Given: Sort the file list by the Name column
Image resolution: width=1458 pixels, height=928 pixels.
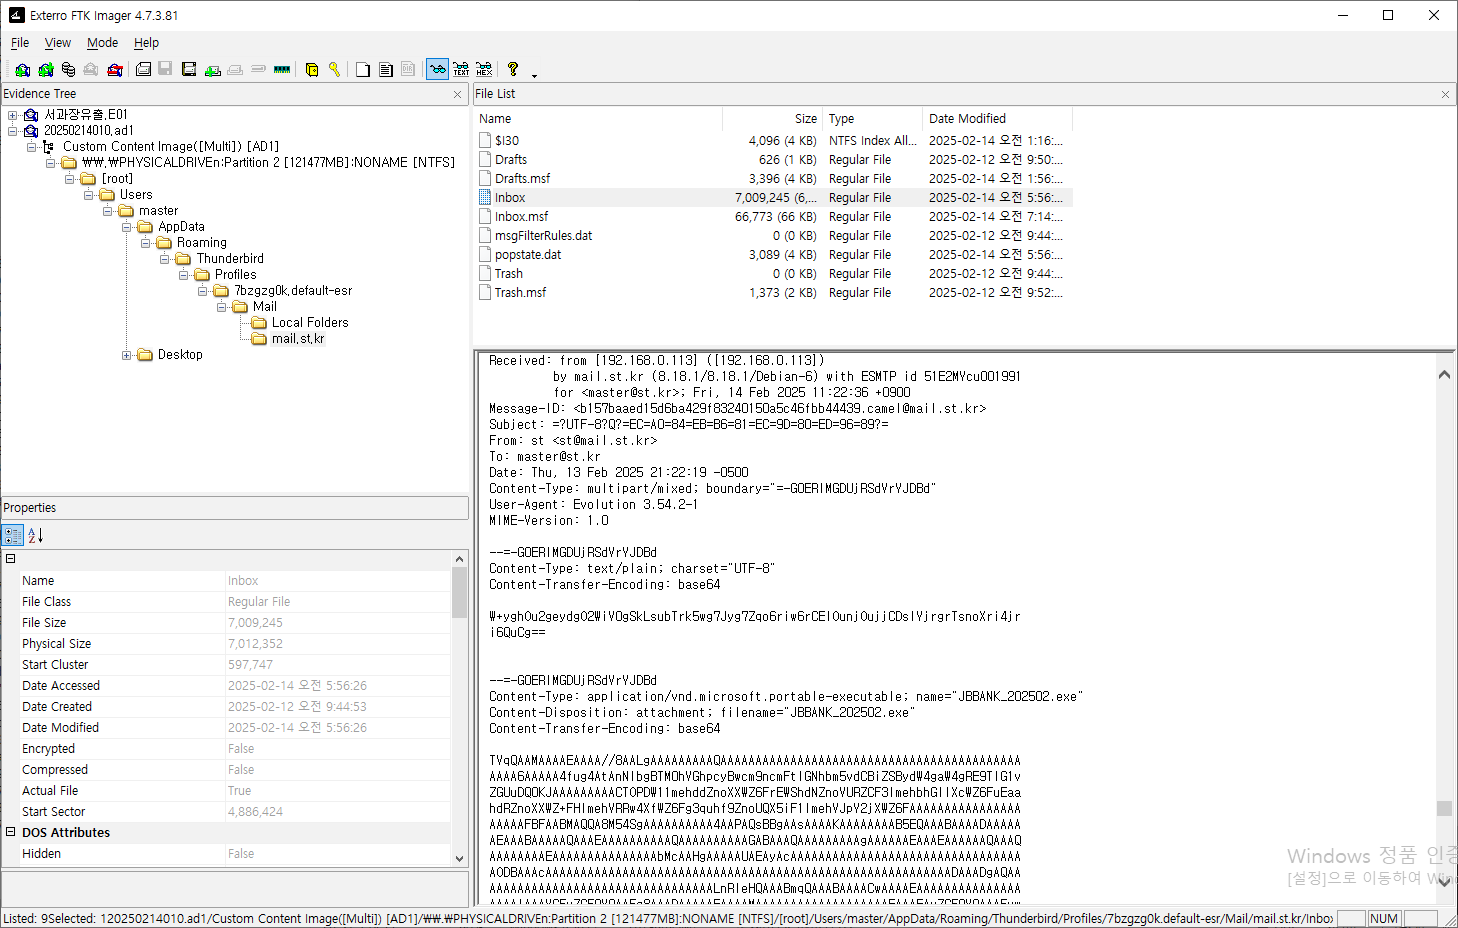Looking at the screenshot, I should pos(598,118).
